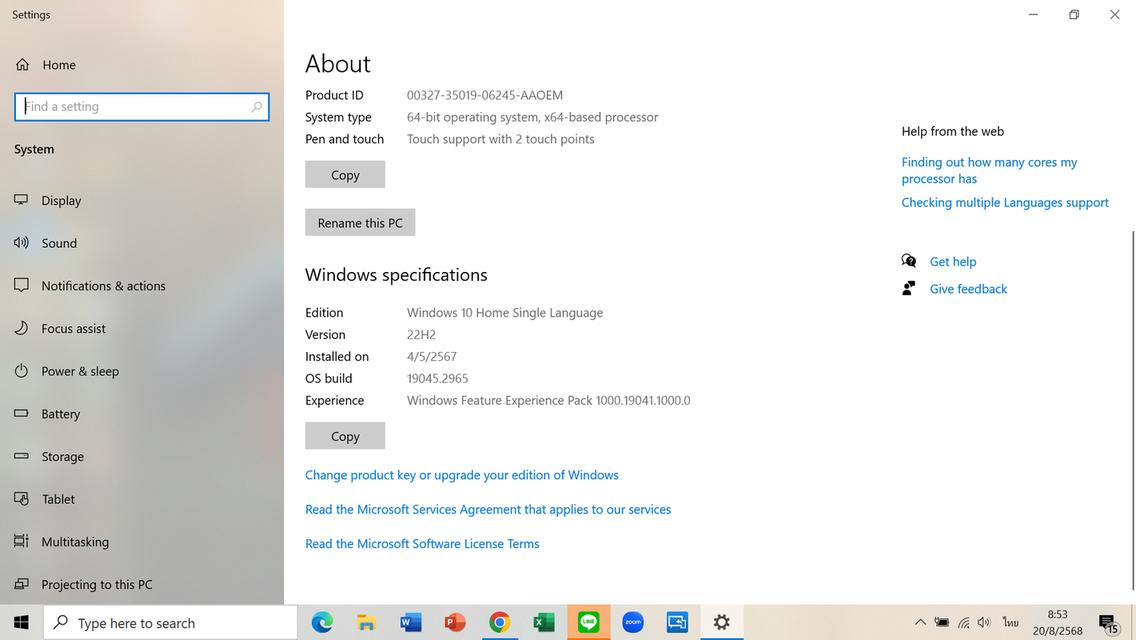
Task: Click the Tablet icon in sidebar
Action: coord(21,499)
